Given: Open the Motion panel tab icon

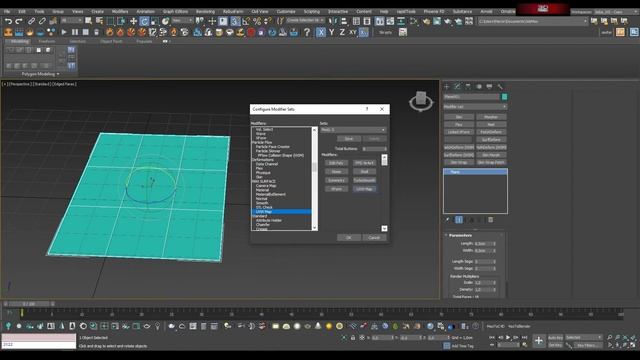Looking at the screenshot, I should (479, 87).
